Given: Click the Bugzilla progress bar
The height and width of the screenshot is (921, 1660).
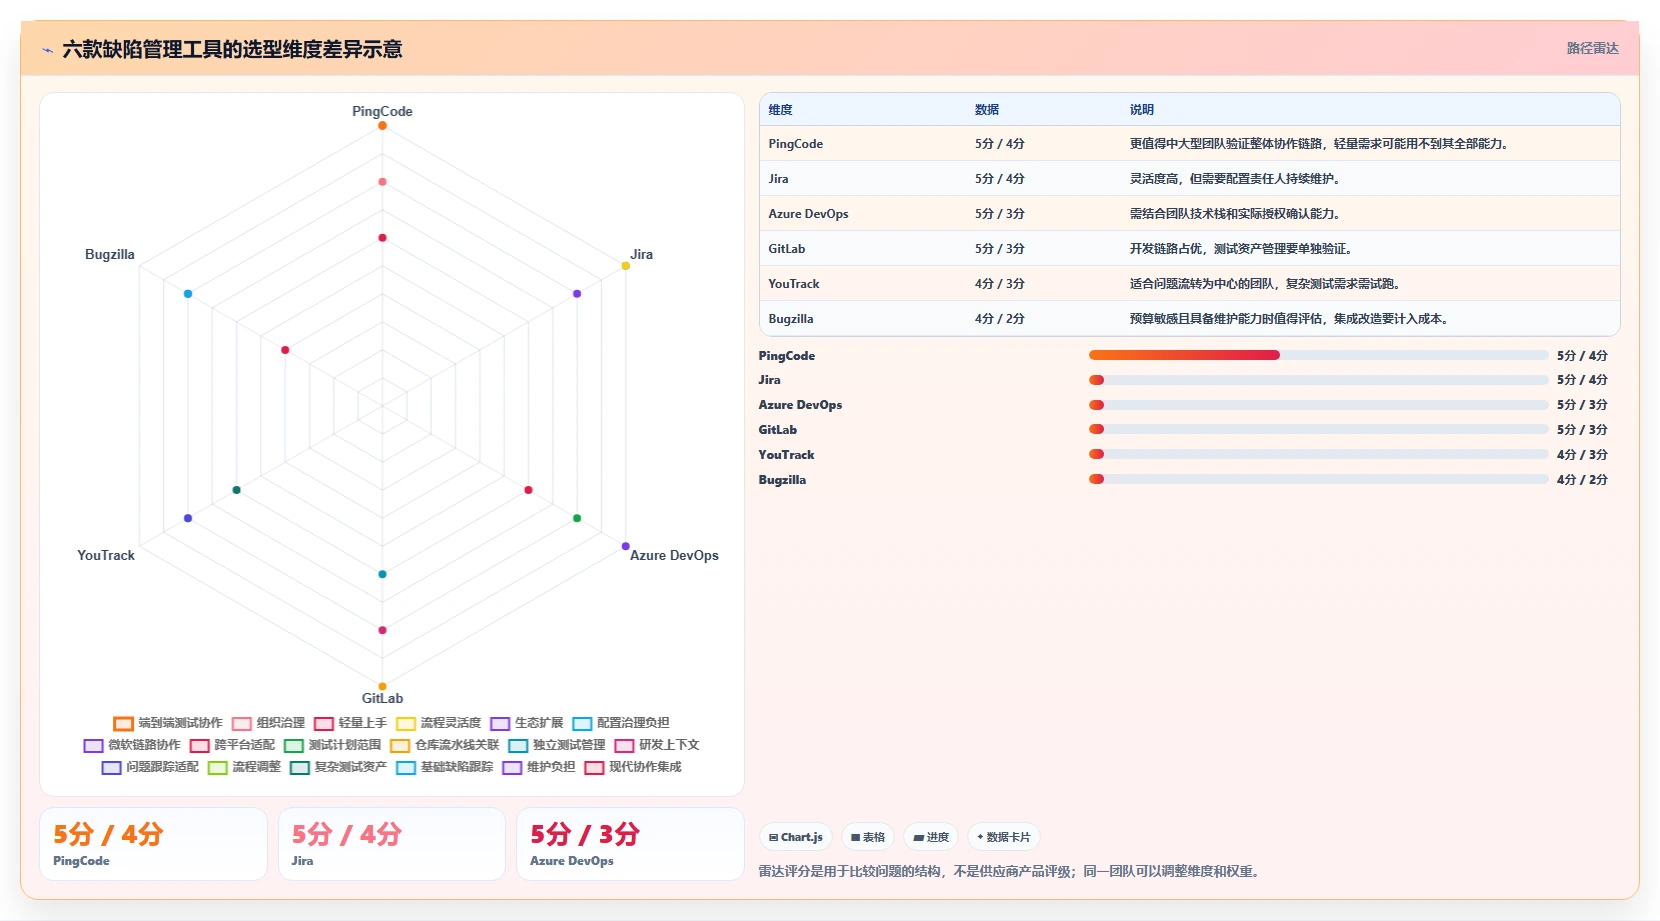Looking at the screenshot, I should [1318, 479].
